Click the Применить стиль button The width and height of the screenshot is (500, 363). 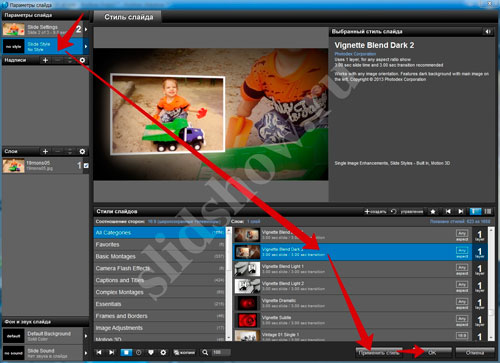coord(379,353)
